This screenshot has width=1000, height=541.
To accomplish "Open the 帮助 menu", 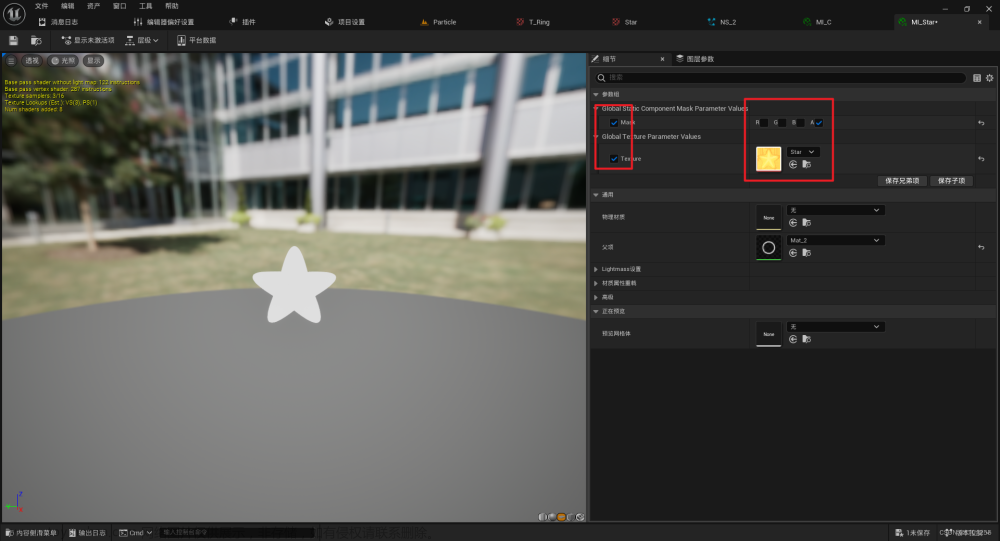I will tap(172, 6).
